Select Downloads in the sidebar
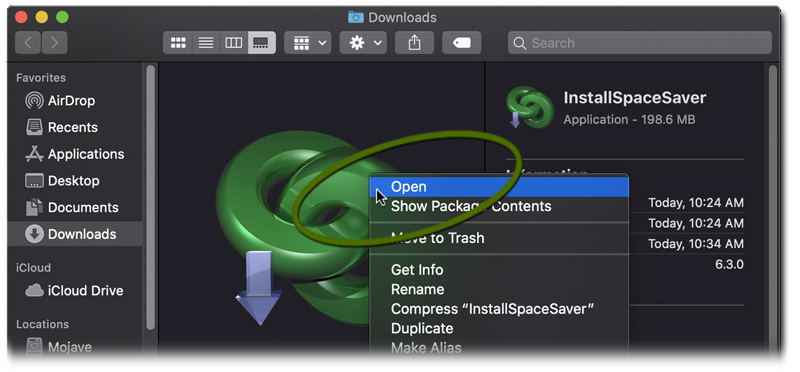The width and height of the screenshot is (800, 372). click(x=74, y=234)
